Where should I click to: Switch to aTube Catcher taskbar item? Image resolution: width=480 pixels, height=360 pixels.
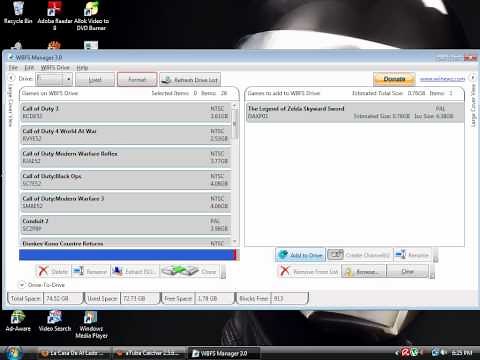click(x=149, y=353)
